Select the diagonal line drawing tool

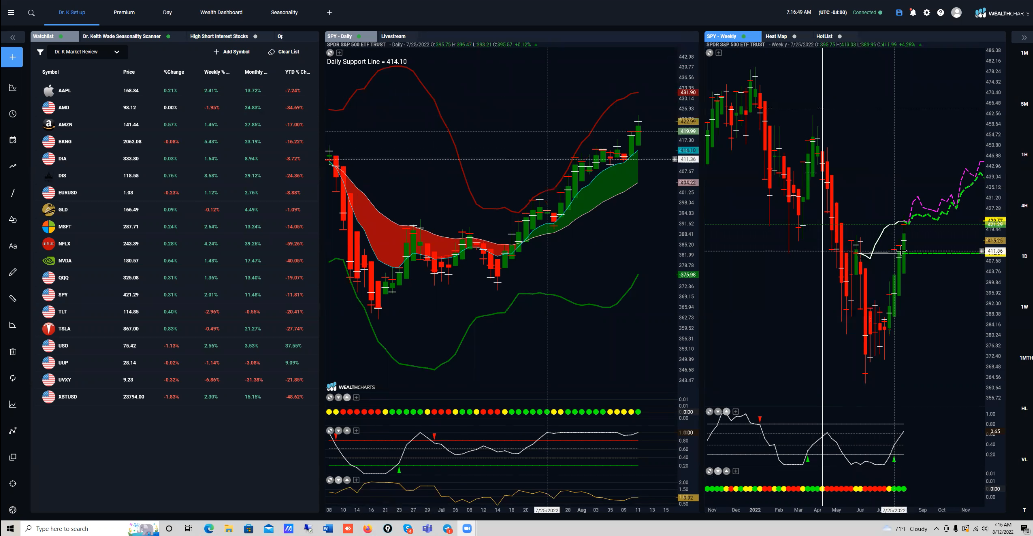pos(13,193)
